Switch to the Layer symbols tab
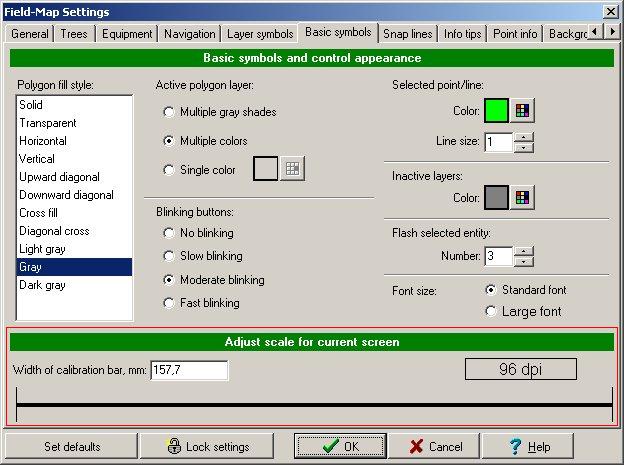The image size is (624, 465). coord(259,34)
